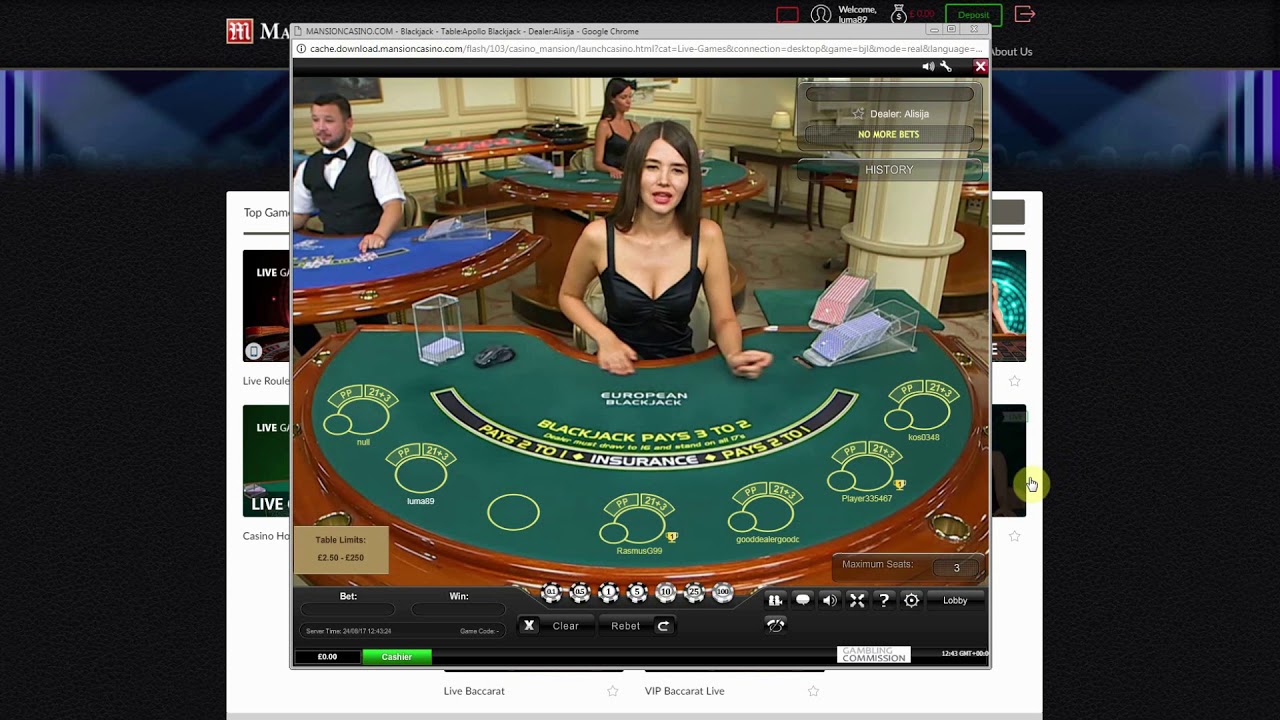Click the crossed-out clock icon near Rebet
The width and height of the screenshot is (1280, 720).
tap(775, 624)
